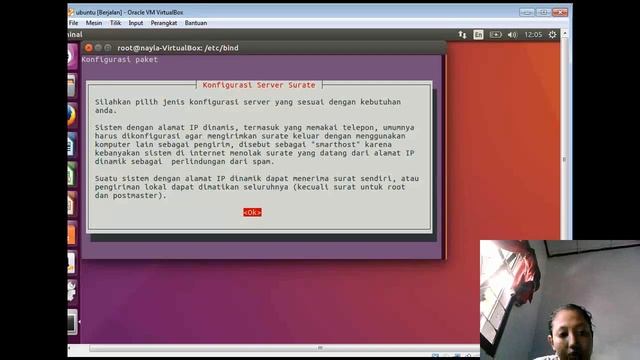Open the Ubuntu Dash search icon
Viewport: 640px width, 360px height.
[x=72, y=56]
